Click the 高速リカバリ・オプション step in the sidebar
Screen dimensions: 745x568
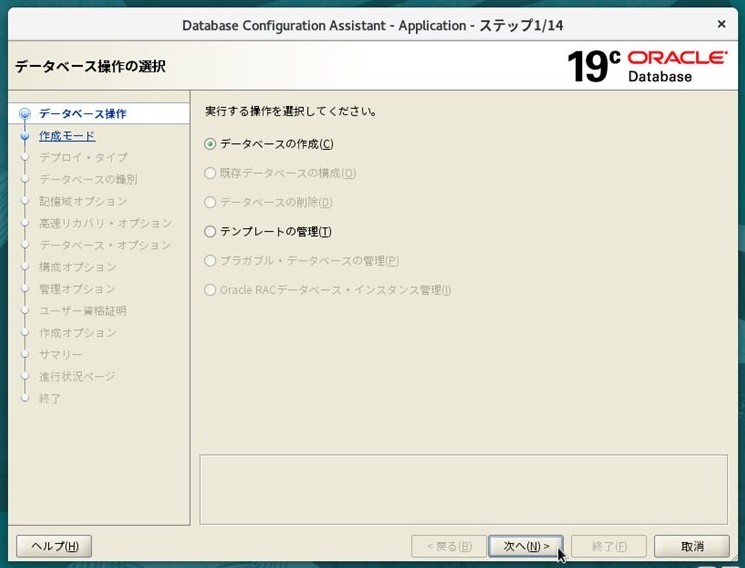click(x=105, y=223)
